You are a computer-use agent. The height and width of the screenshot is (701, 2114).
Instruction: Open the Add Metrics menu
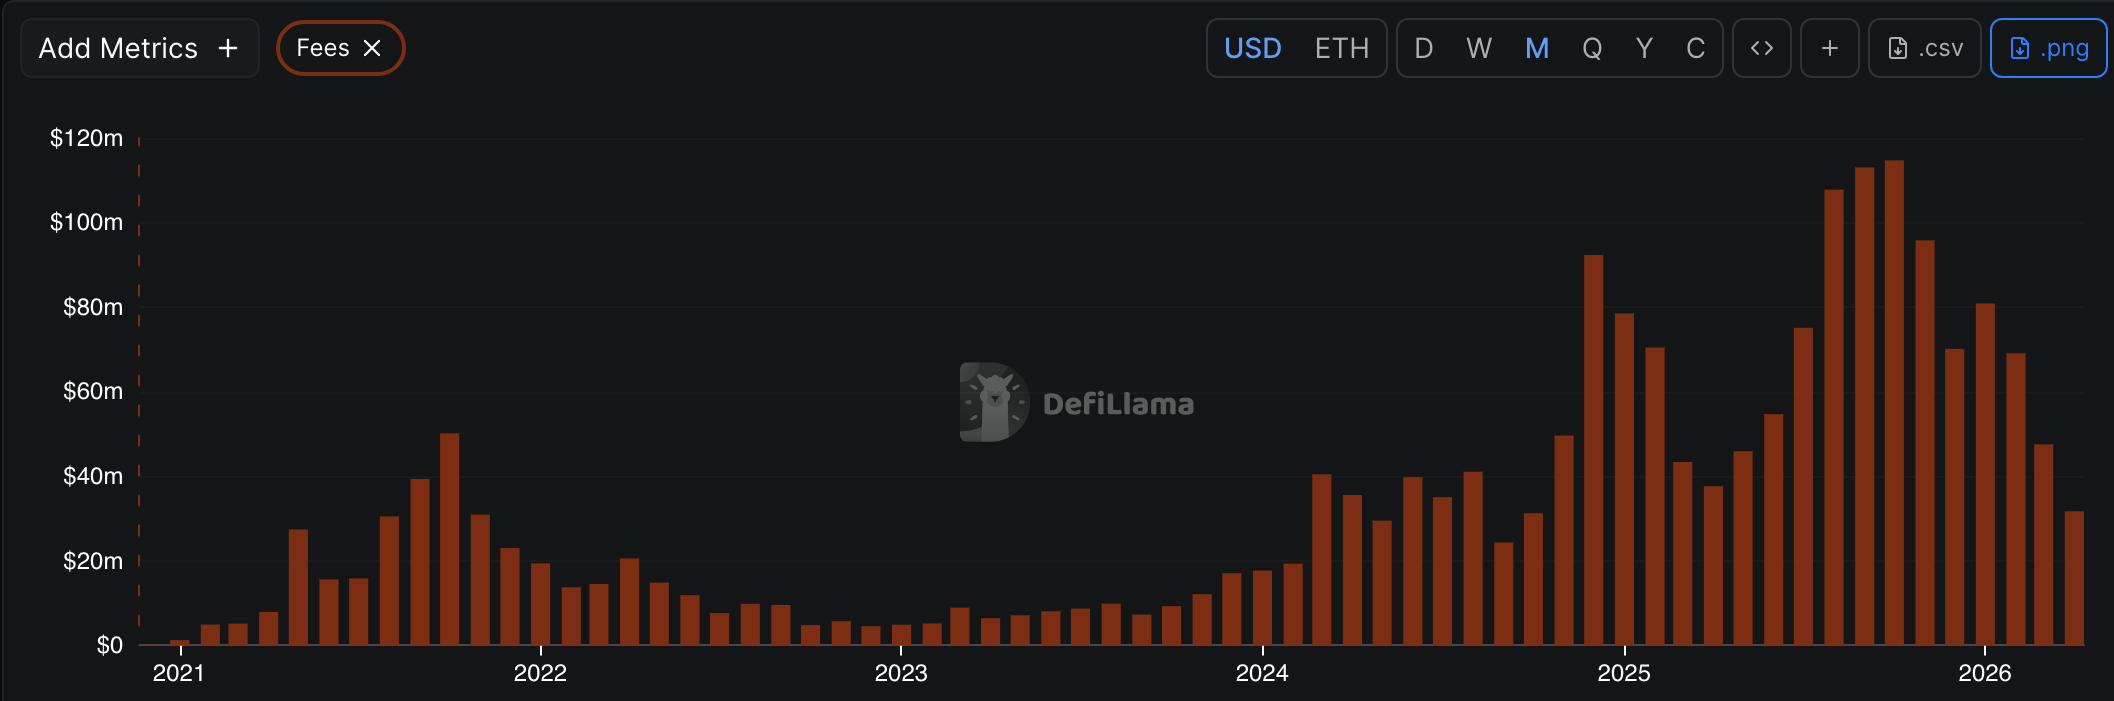click(x=139, y=48)
